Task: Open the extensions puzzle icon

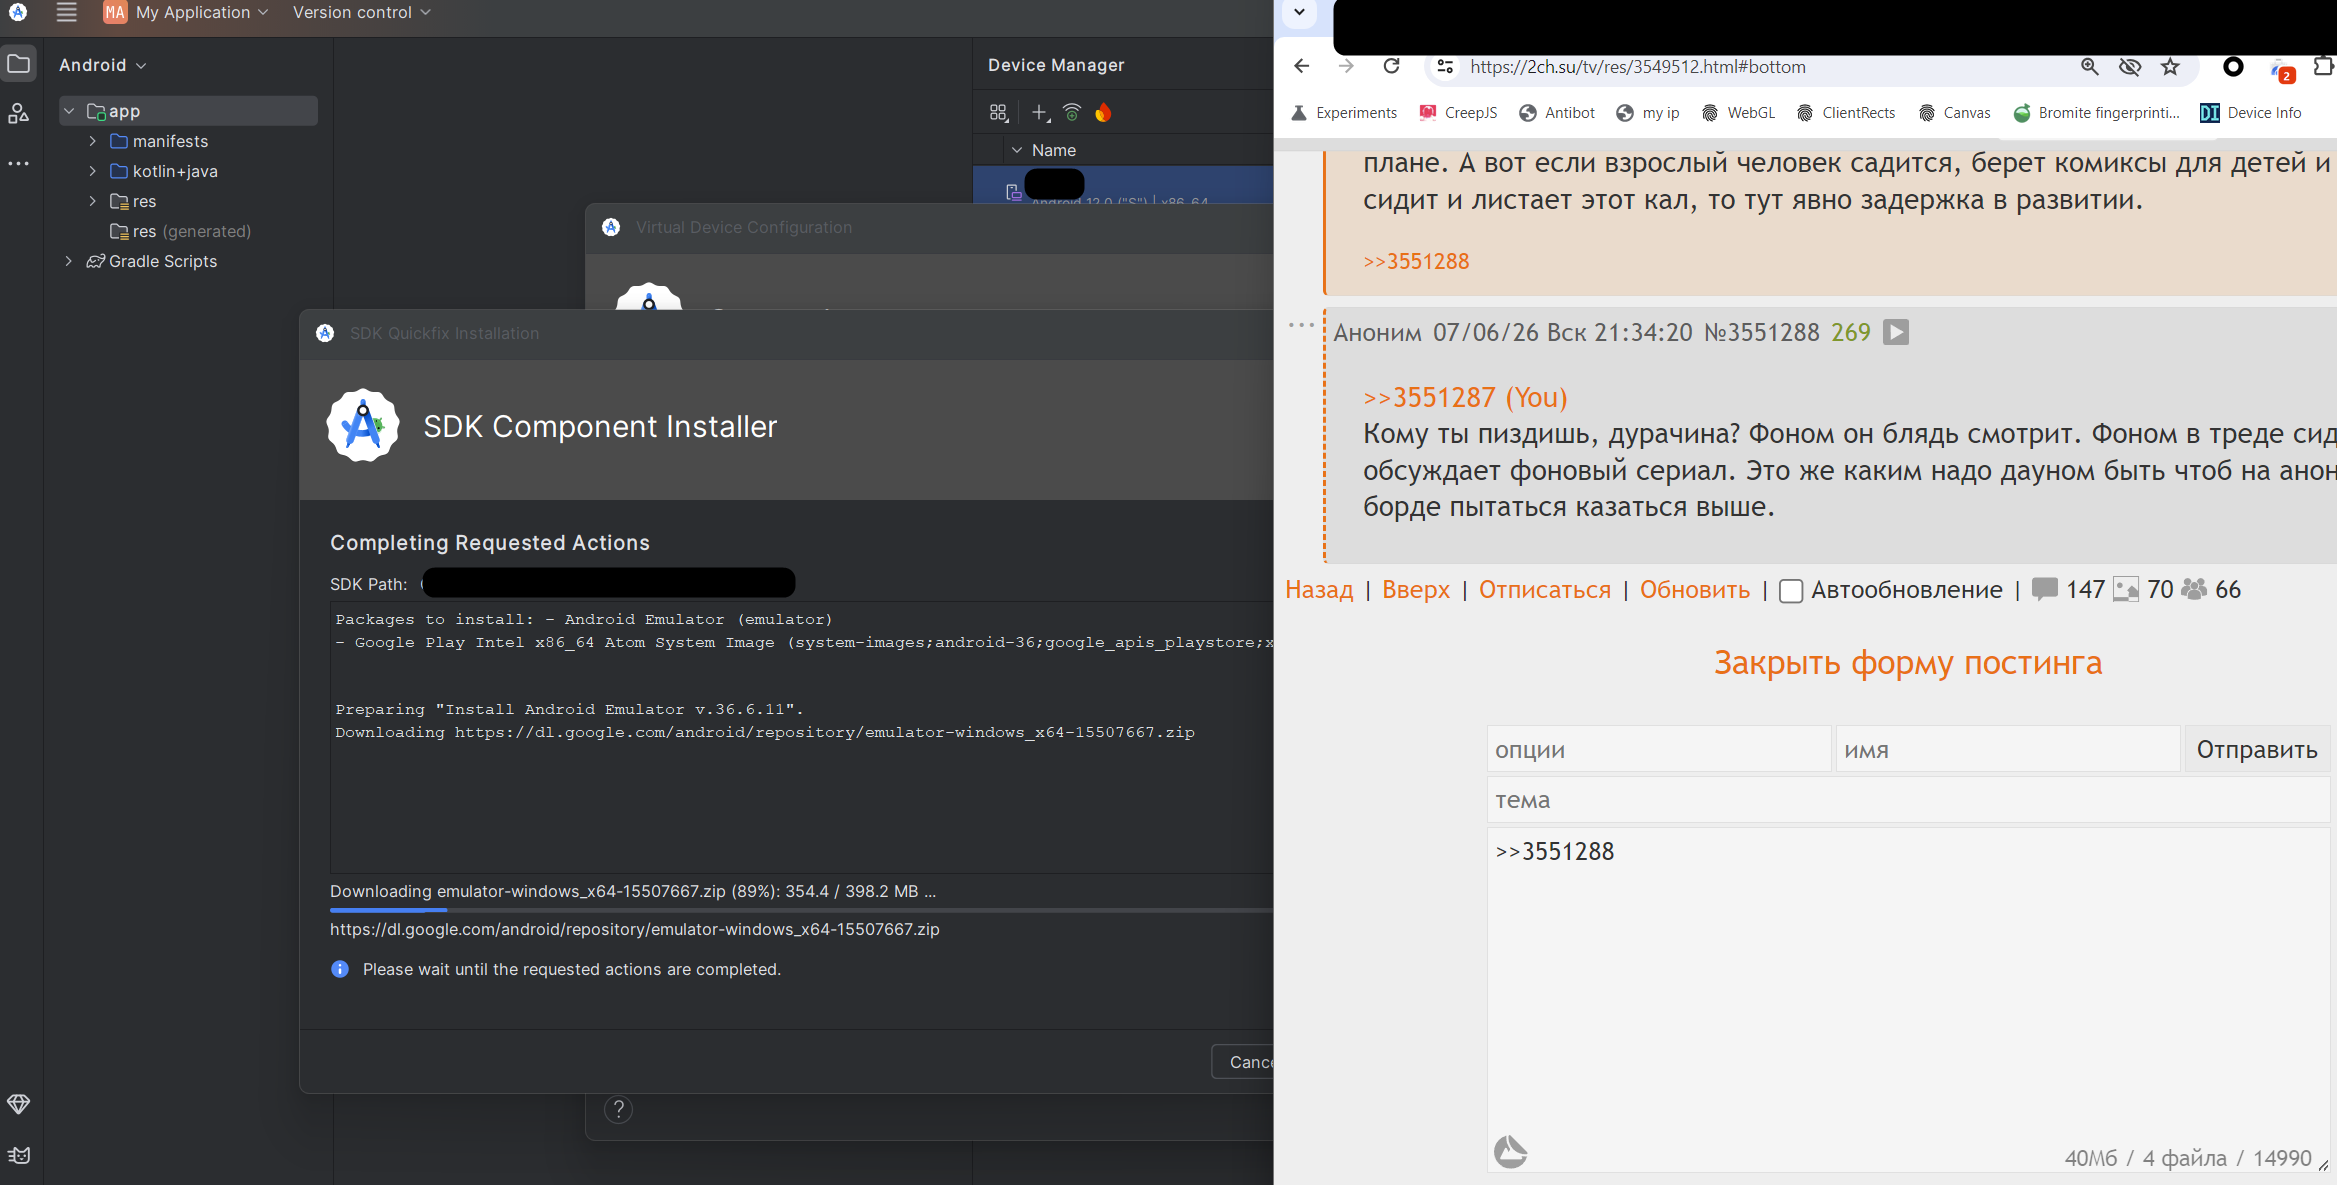Action: (x=2324, y=66)
